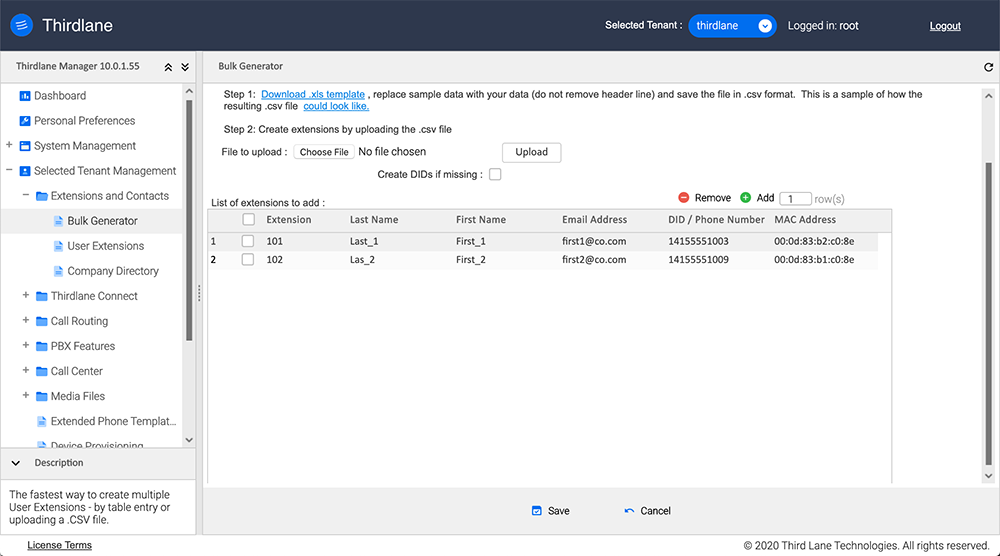Click the refresh icon in Bulk Generator header

pos(989,67)
